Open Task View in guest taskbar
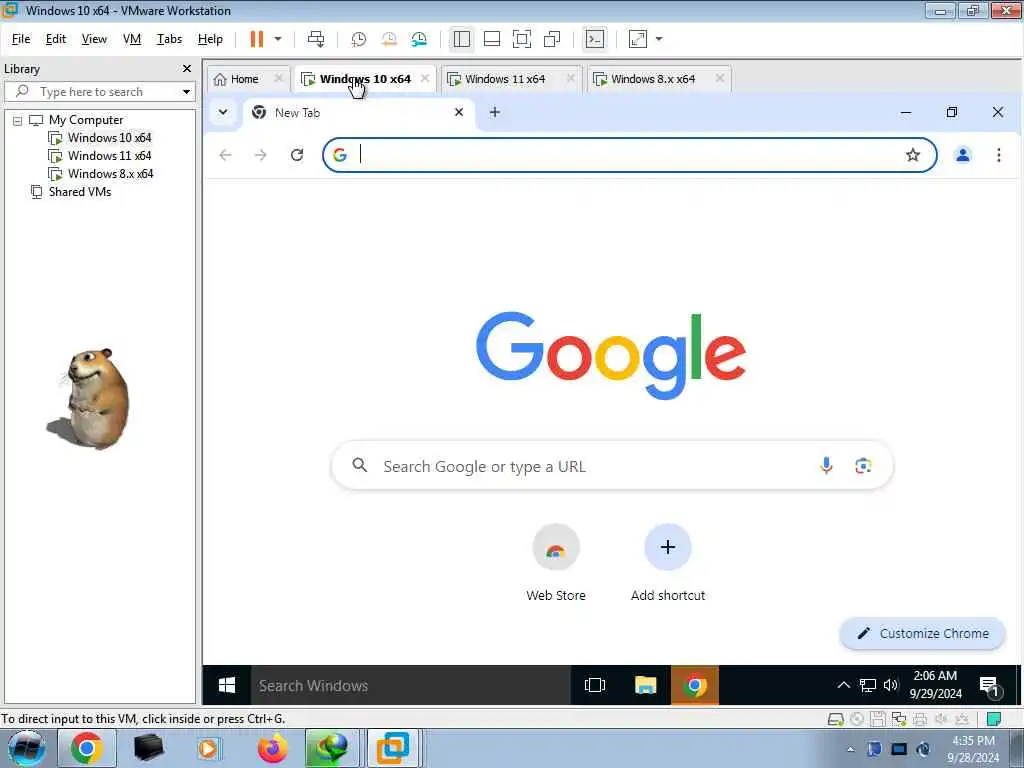This screenshot has width=1024, height=768. 595,685
